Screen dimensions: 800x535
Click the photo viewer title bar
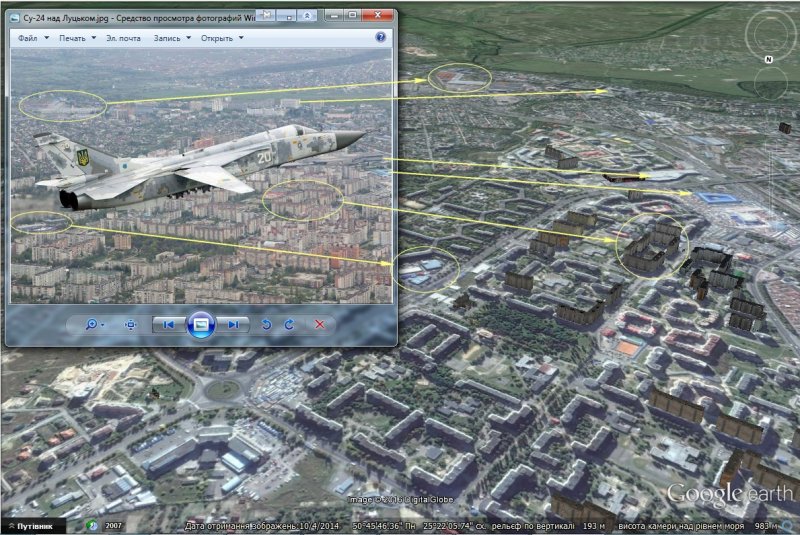tap(130, 17)
